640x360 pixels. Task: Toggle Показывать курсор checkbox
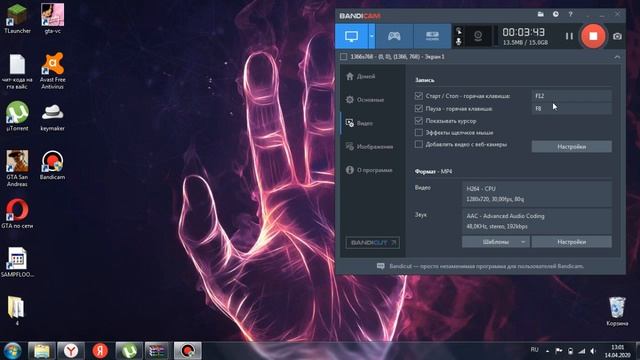418,121
